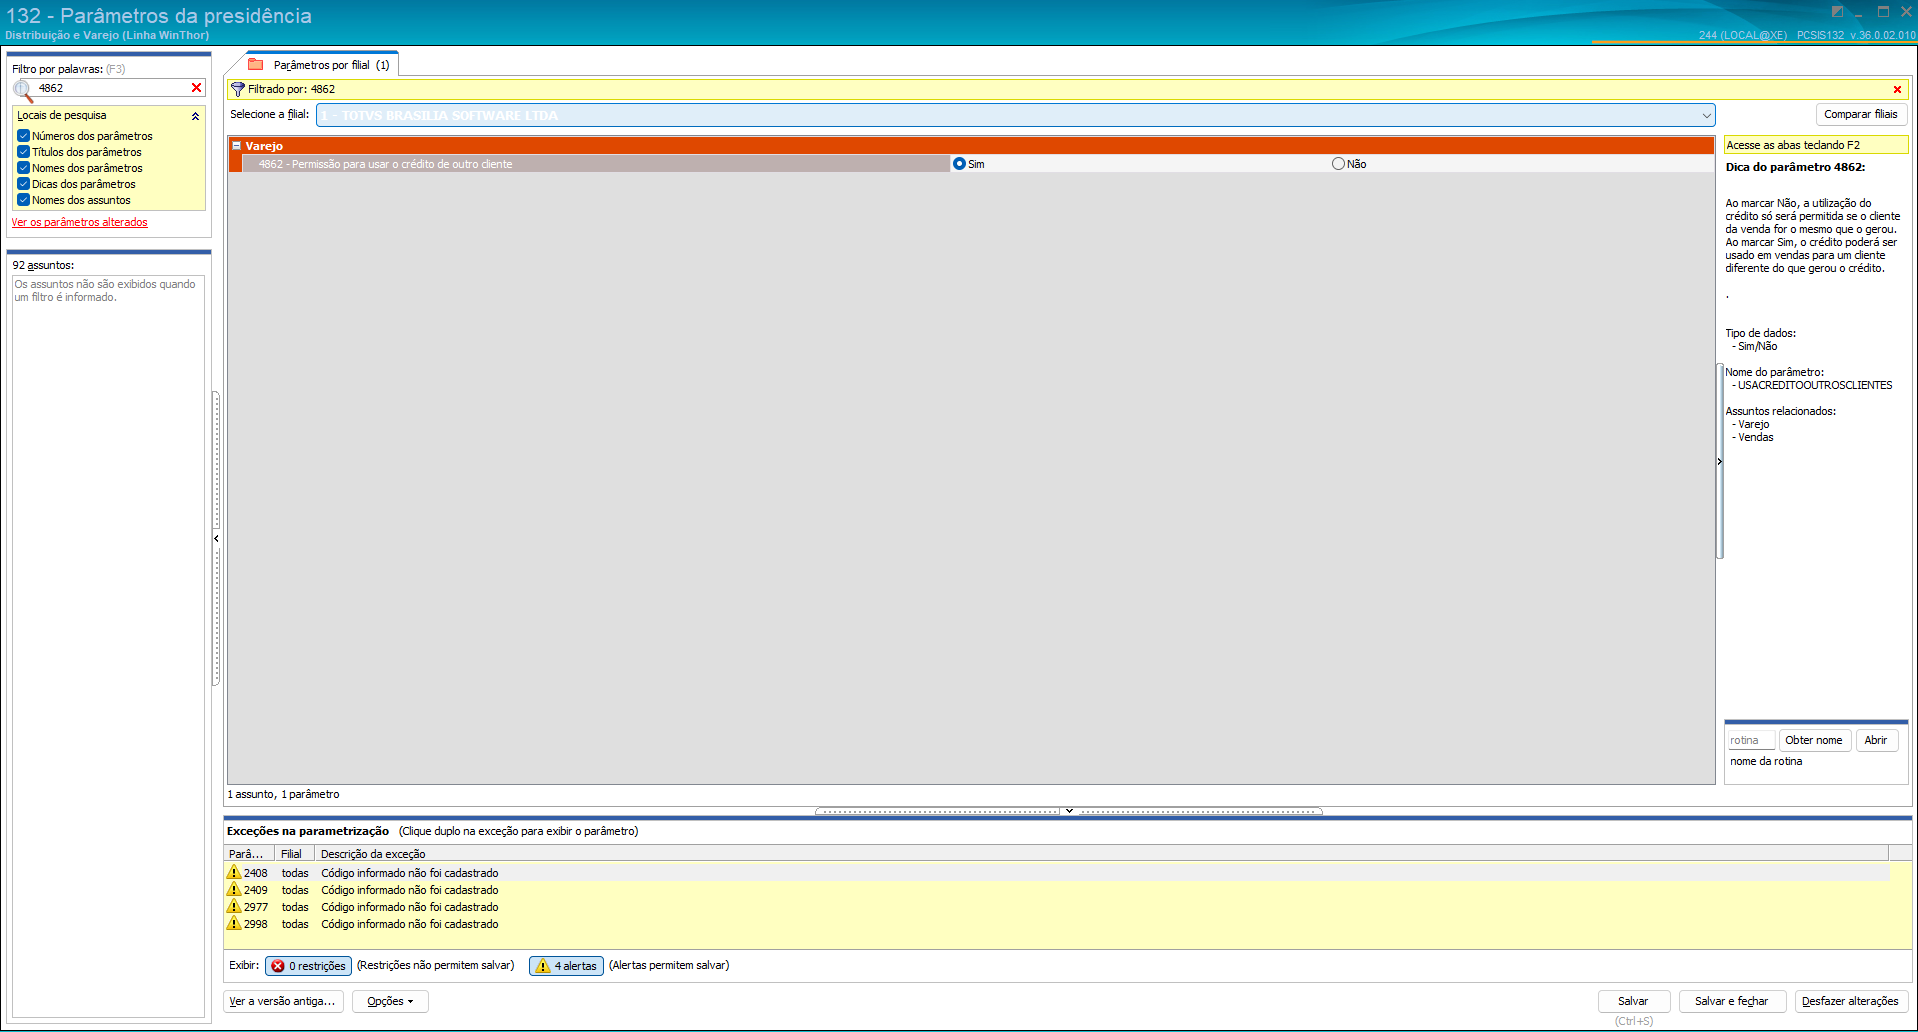The image size is (1918, 1032).
Task: Click the warning icon on exception 2977
Action: pos(234,907)
